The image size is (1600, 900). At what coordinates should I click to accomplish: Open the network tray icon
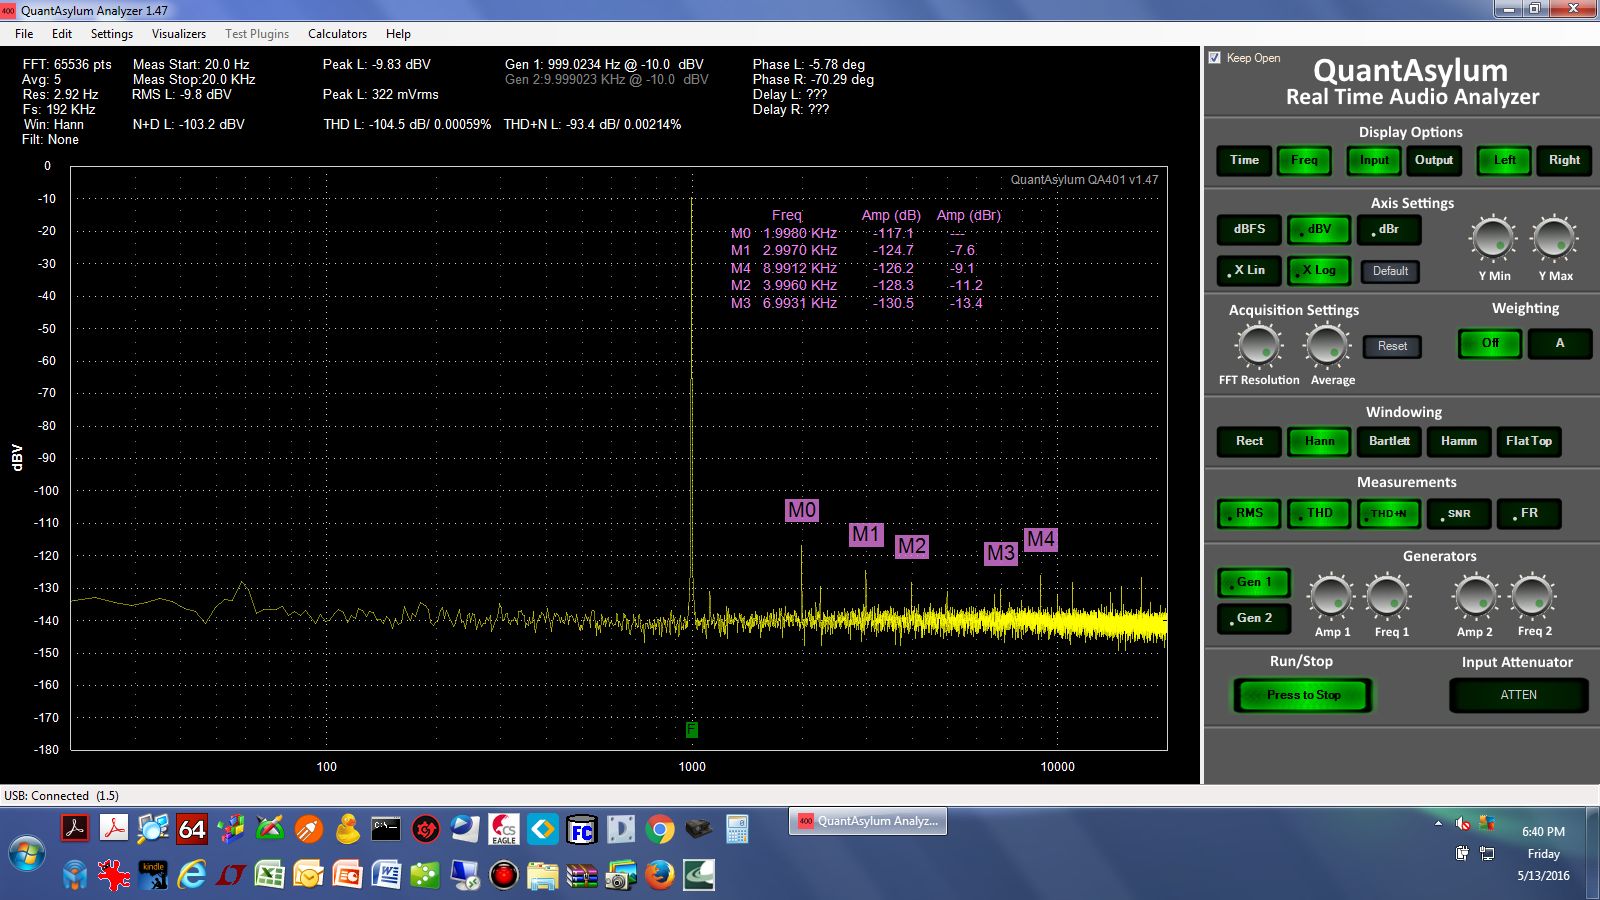(1487, 853)
